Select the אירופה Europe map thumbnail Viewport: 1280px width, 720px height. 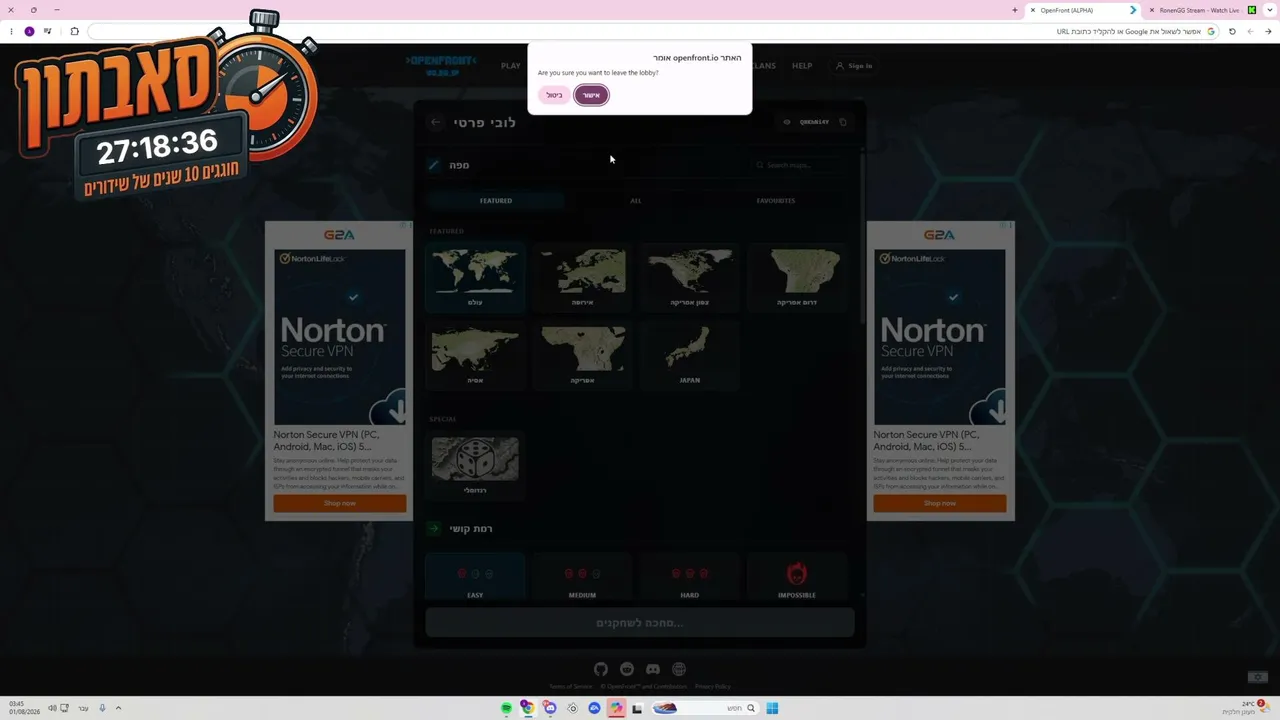pyautogui.click(x=582, y=277)
